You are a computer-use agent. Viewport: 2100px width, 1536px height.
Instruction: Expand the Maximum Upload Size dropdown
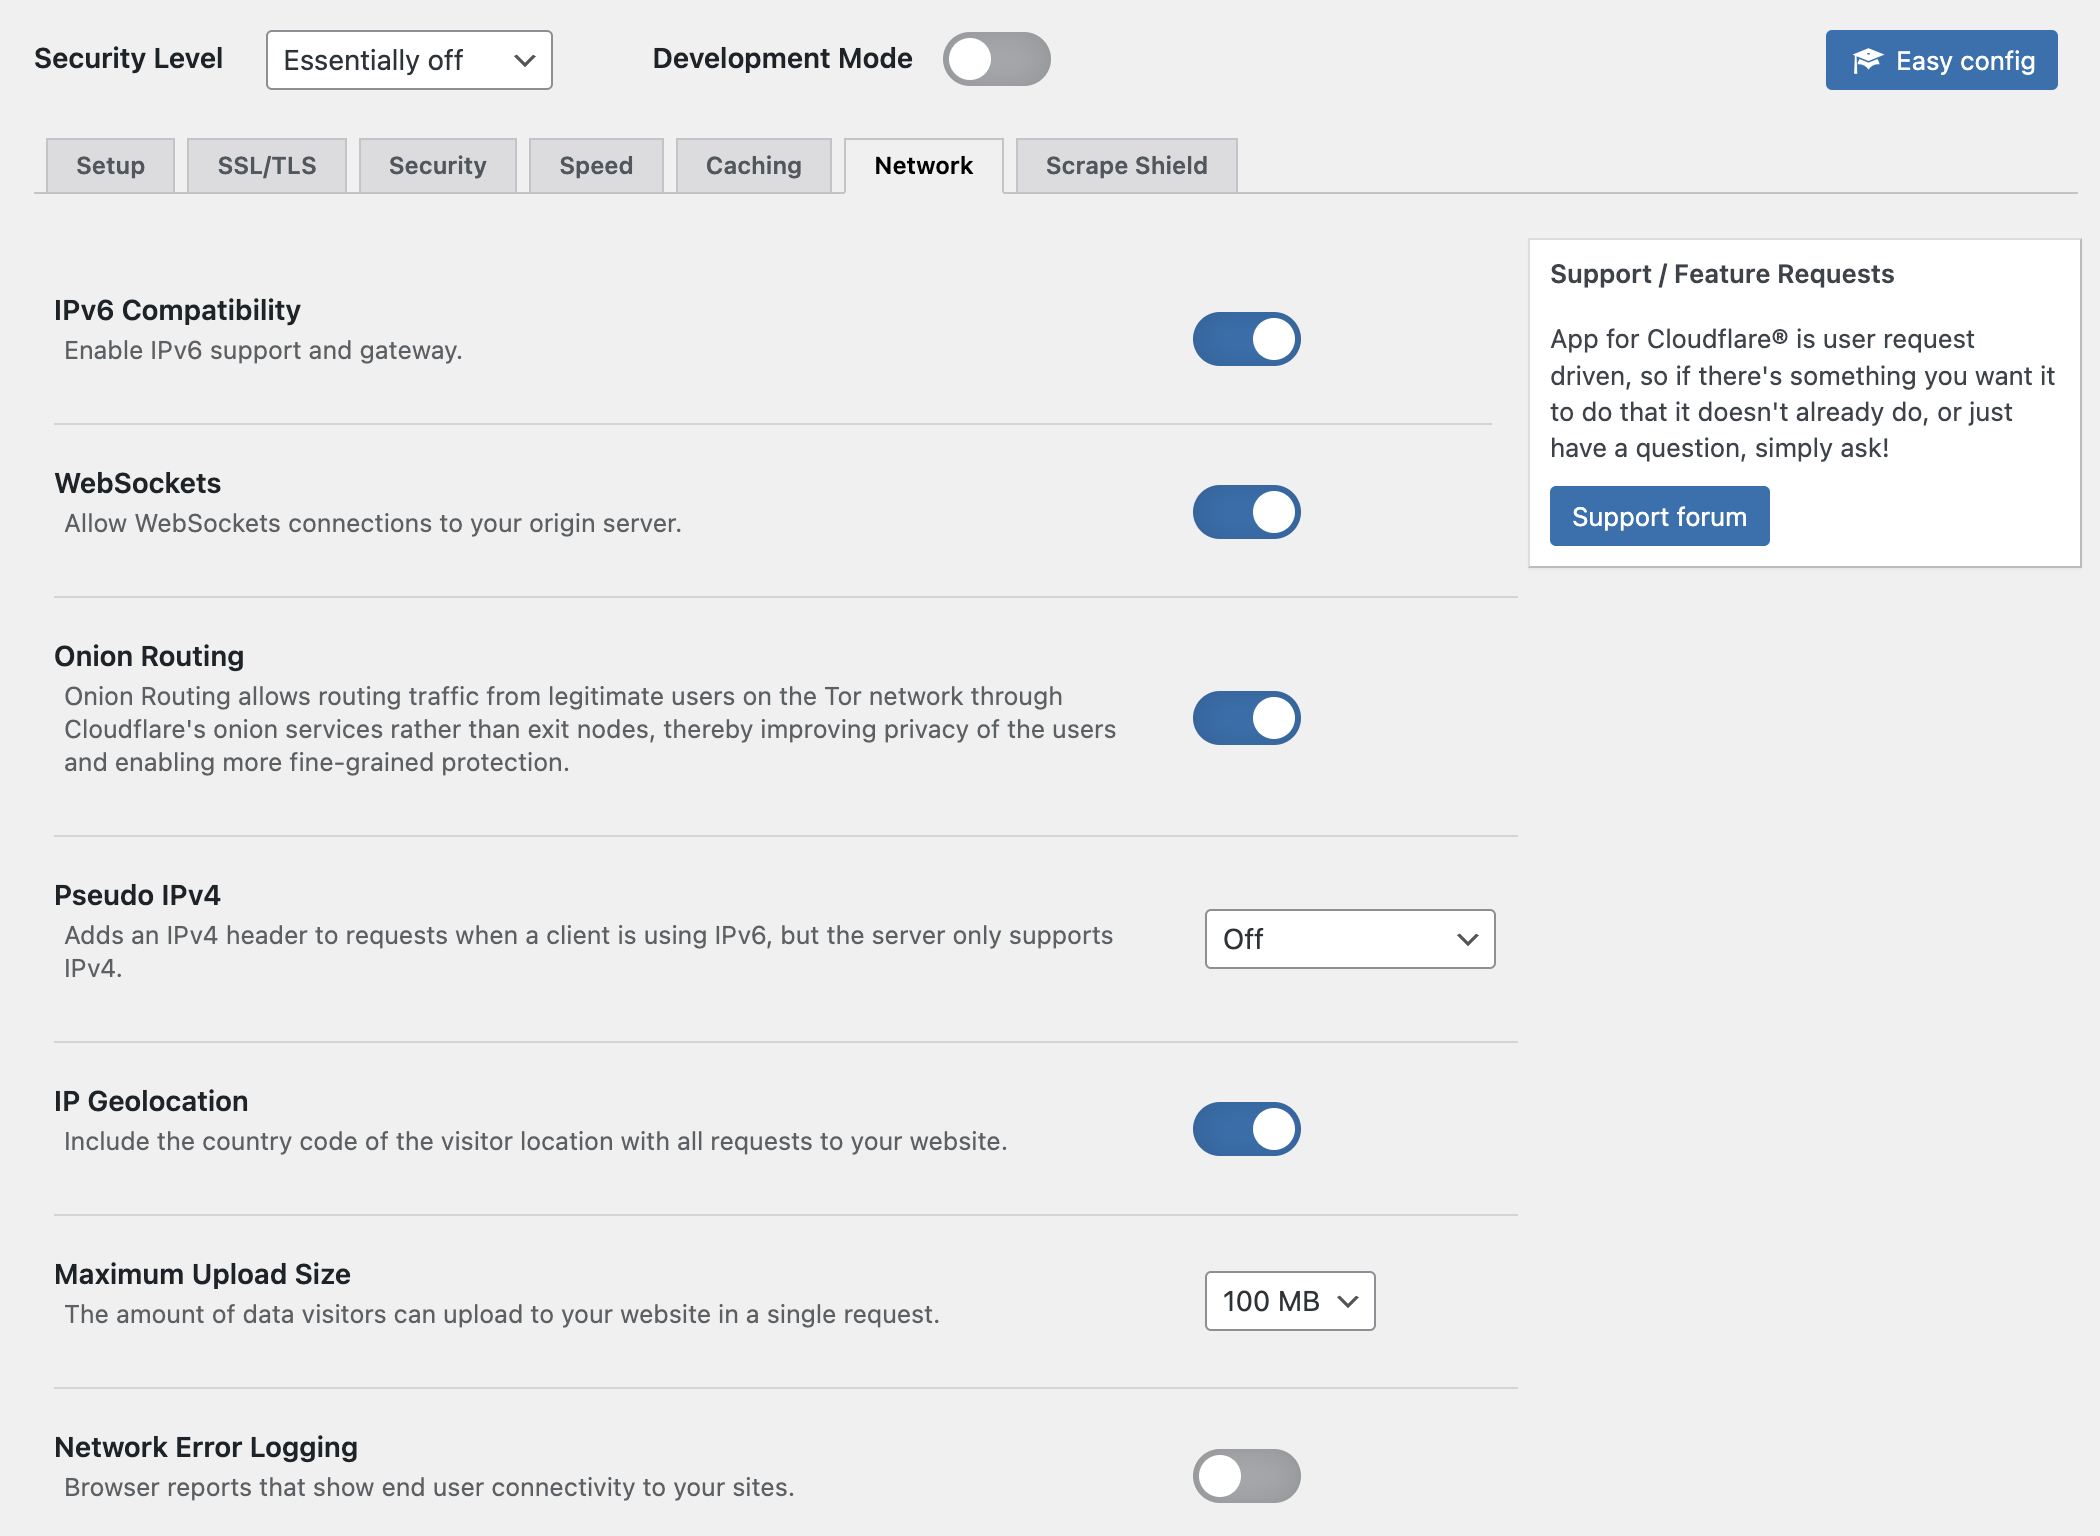click(x=1290, y=1300)
